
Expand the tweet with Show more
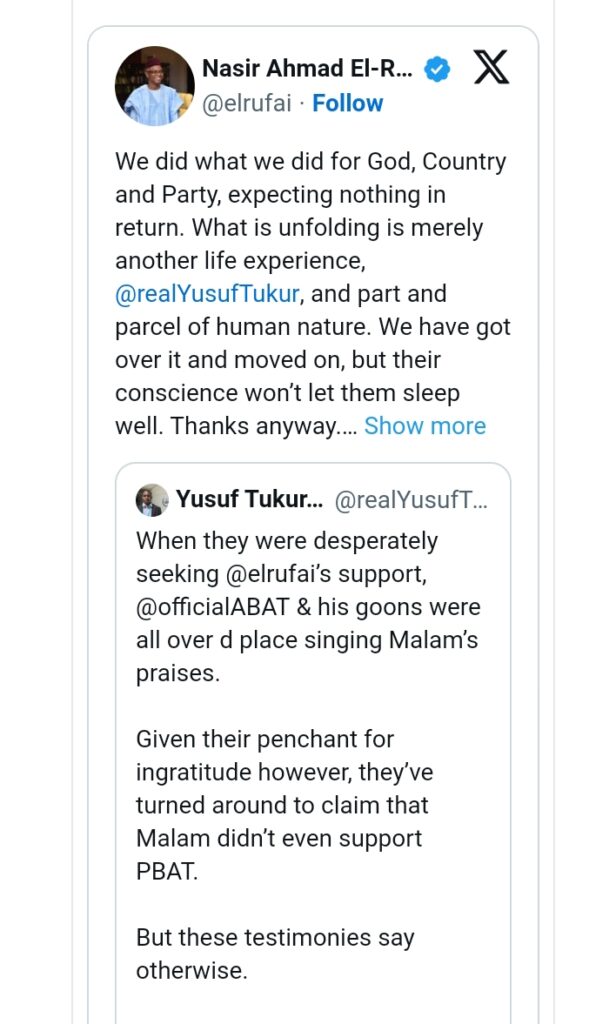(425, 426)
